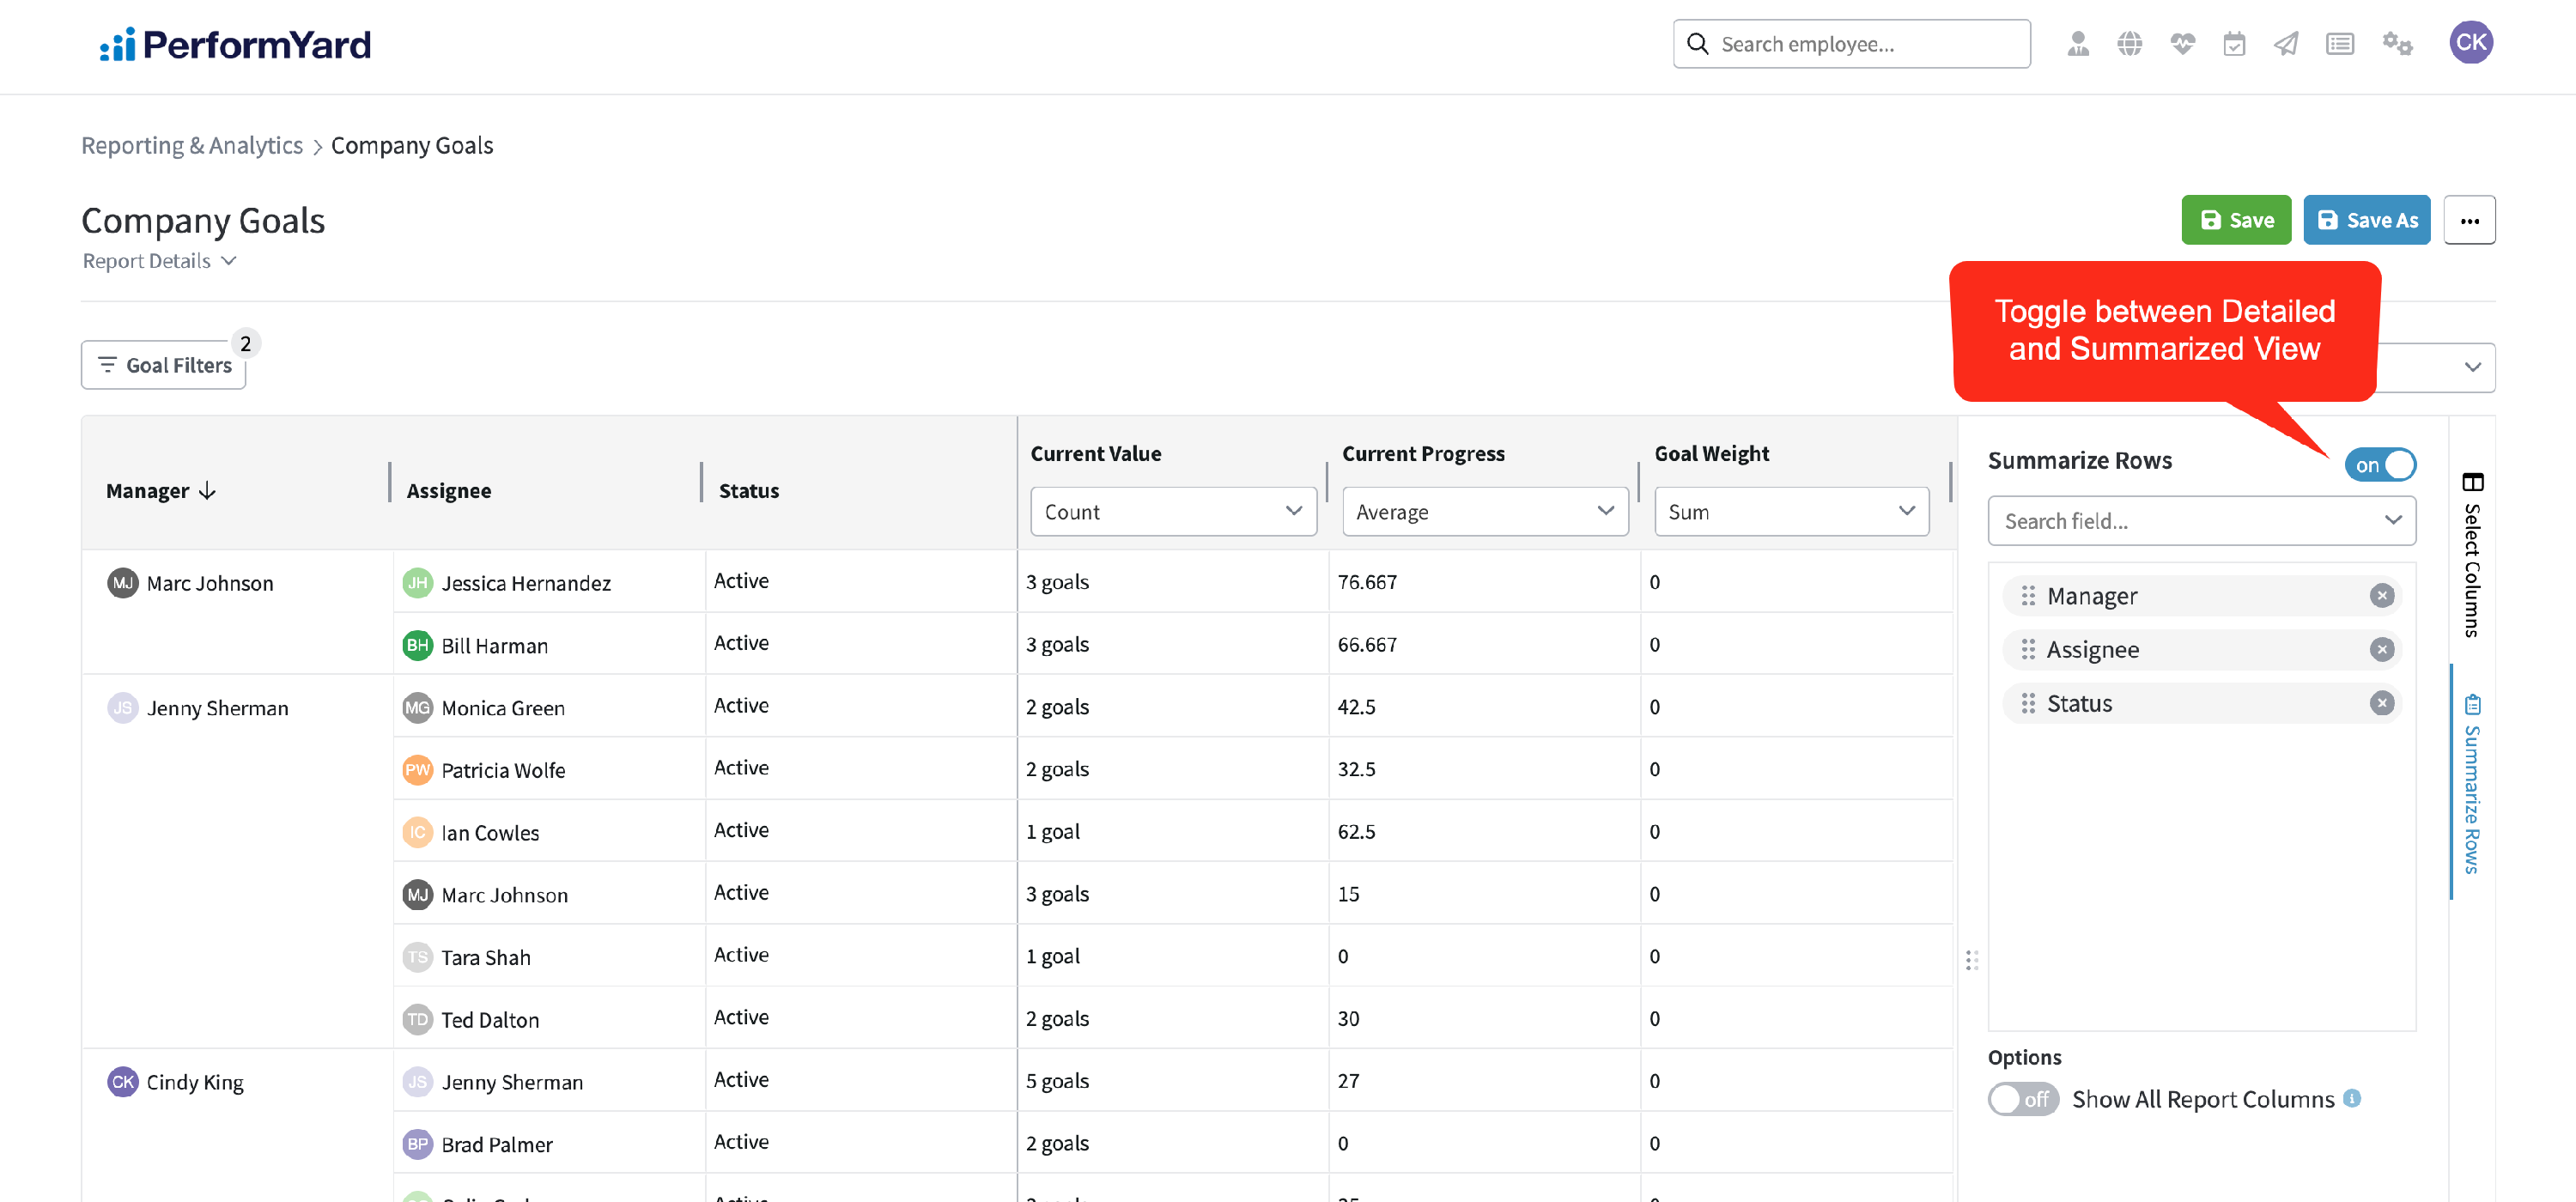This screenshot has height=1202, width=2576.
Task: Click the list view icon in header
Action: [x=2340, y=44]
